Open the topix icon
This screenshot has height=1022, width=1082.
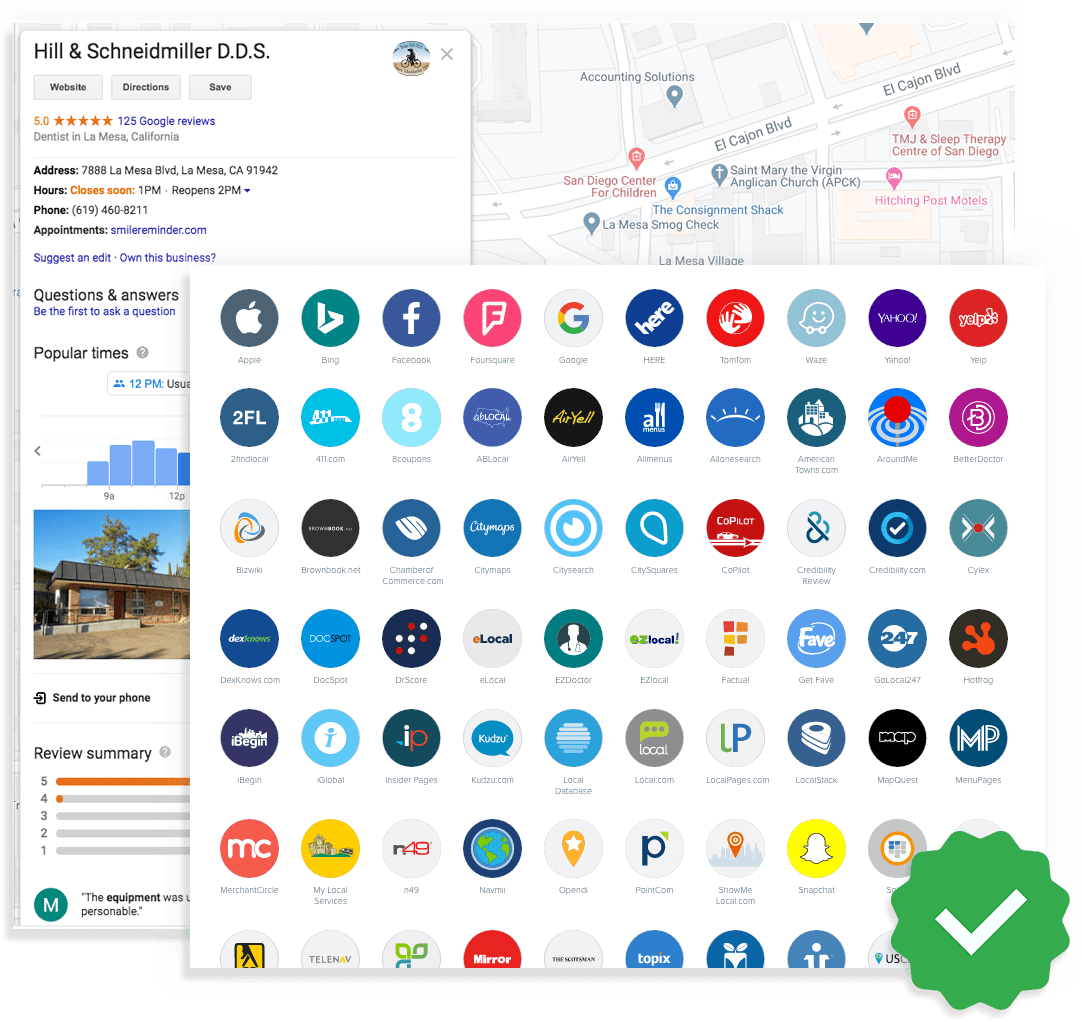pyautogui.click(x=654, y=950)
